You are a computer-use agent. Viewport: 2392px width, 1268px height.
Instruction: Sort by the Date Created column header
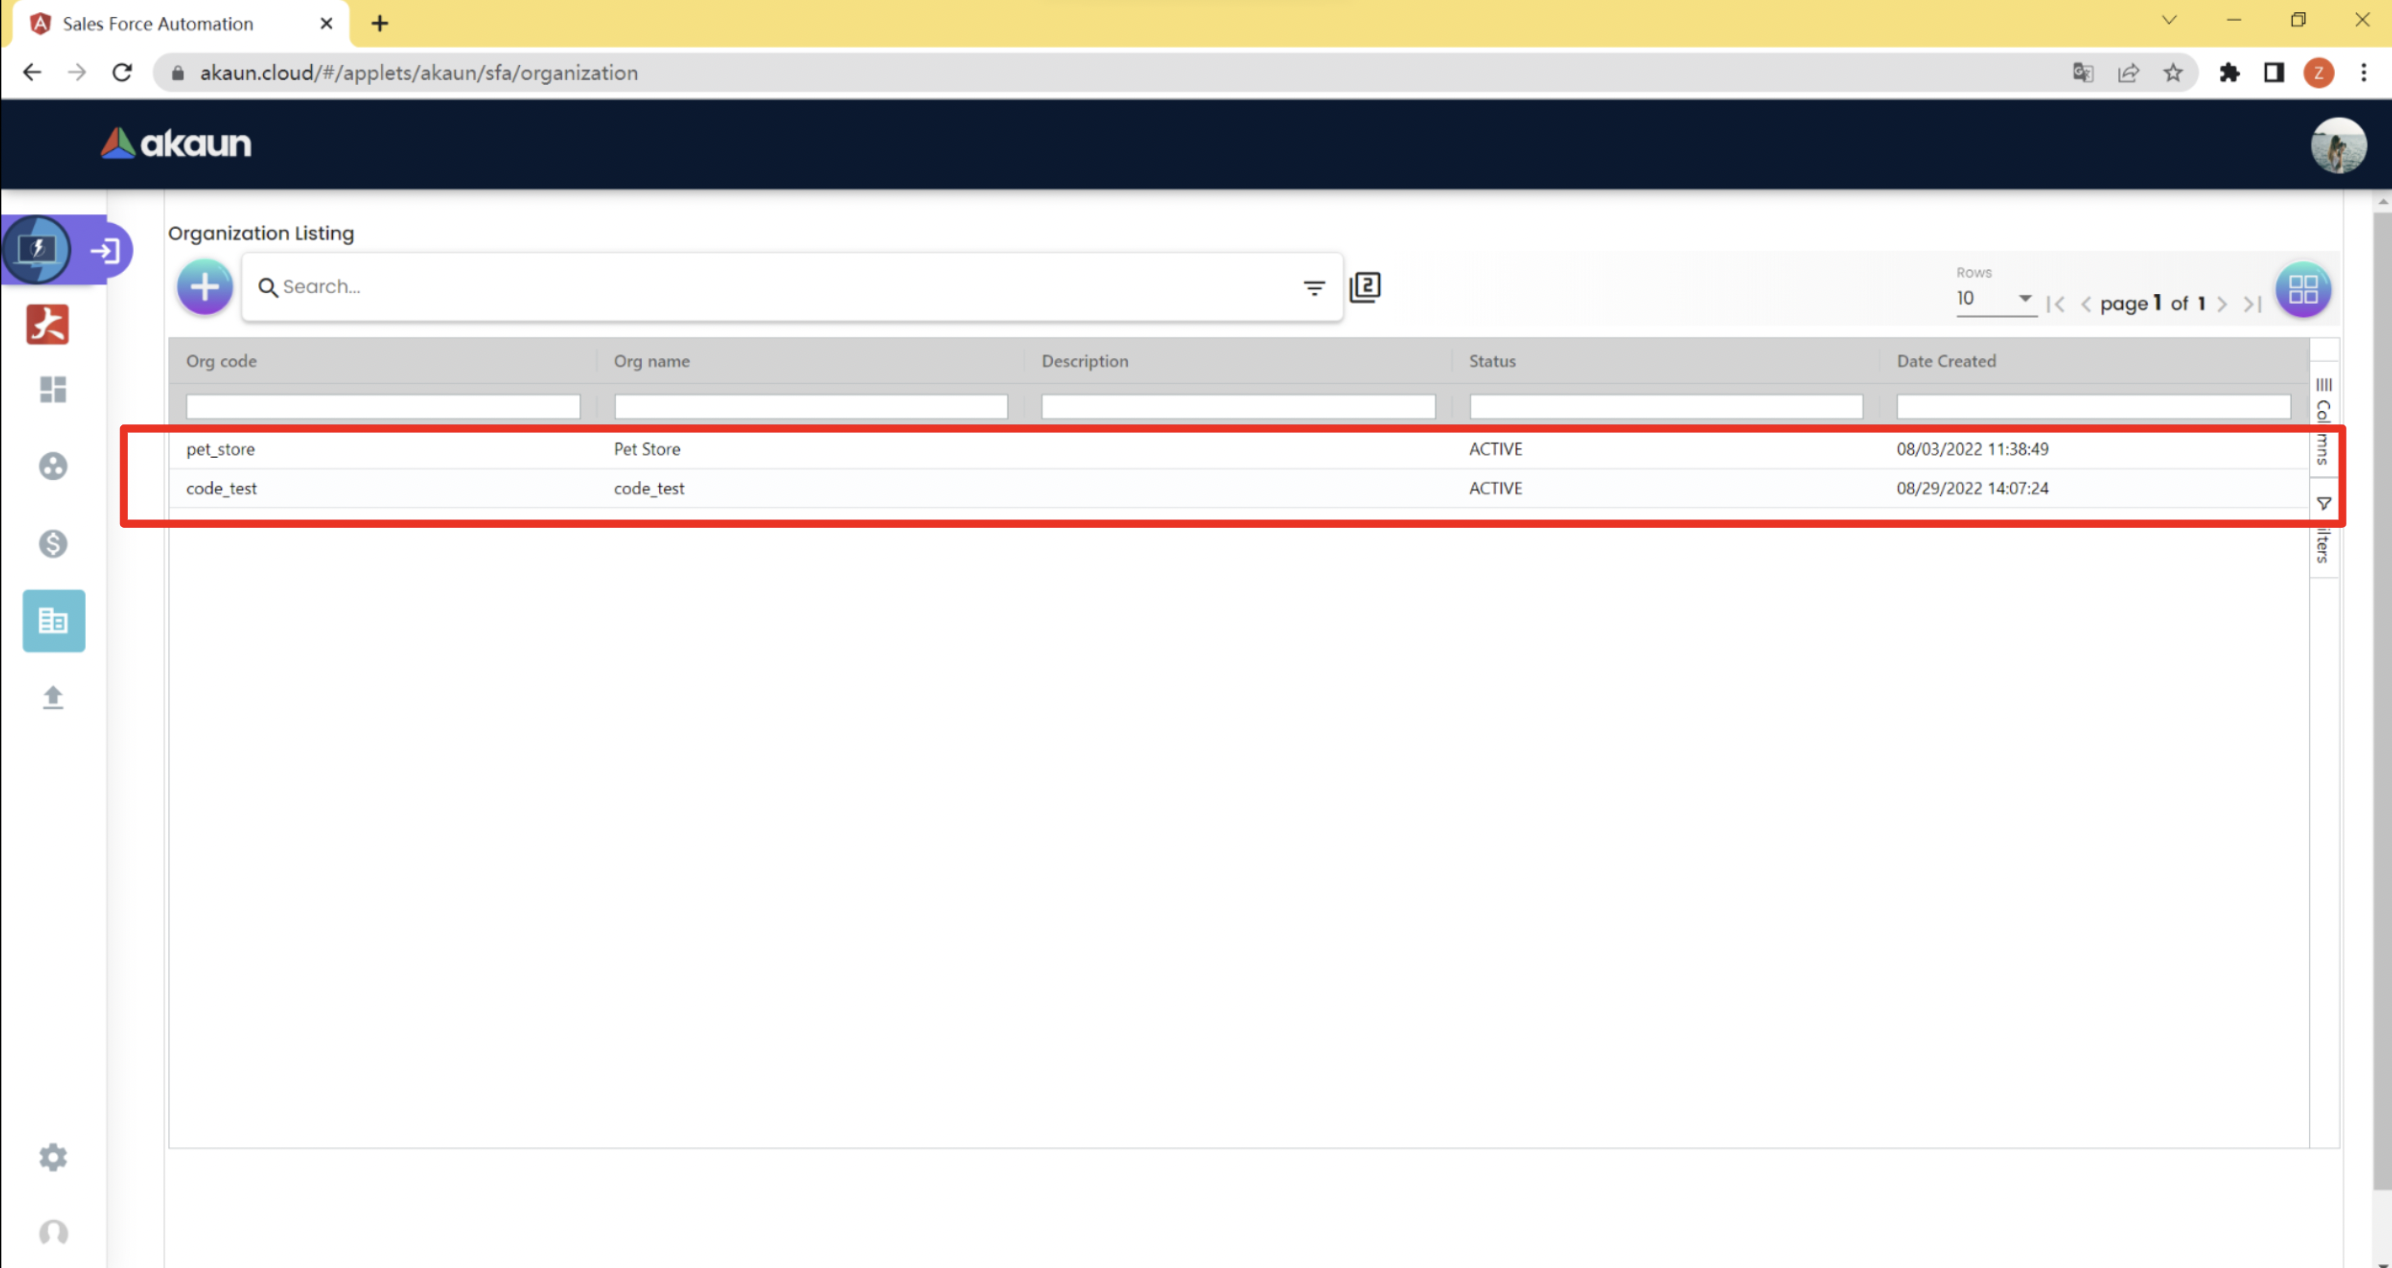point(1946,361)
